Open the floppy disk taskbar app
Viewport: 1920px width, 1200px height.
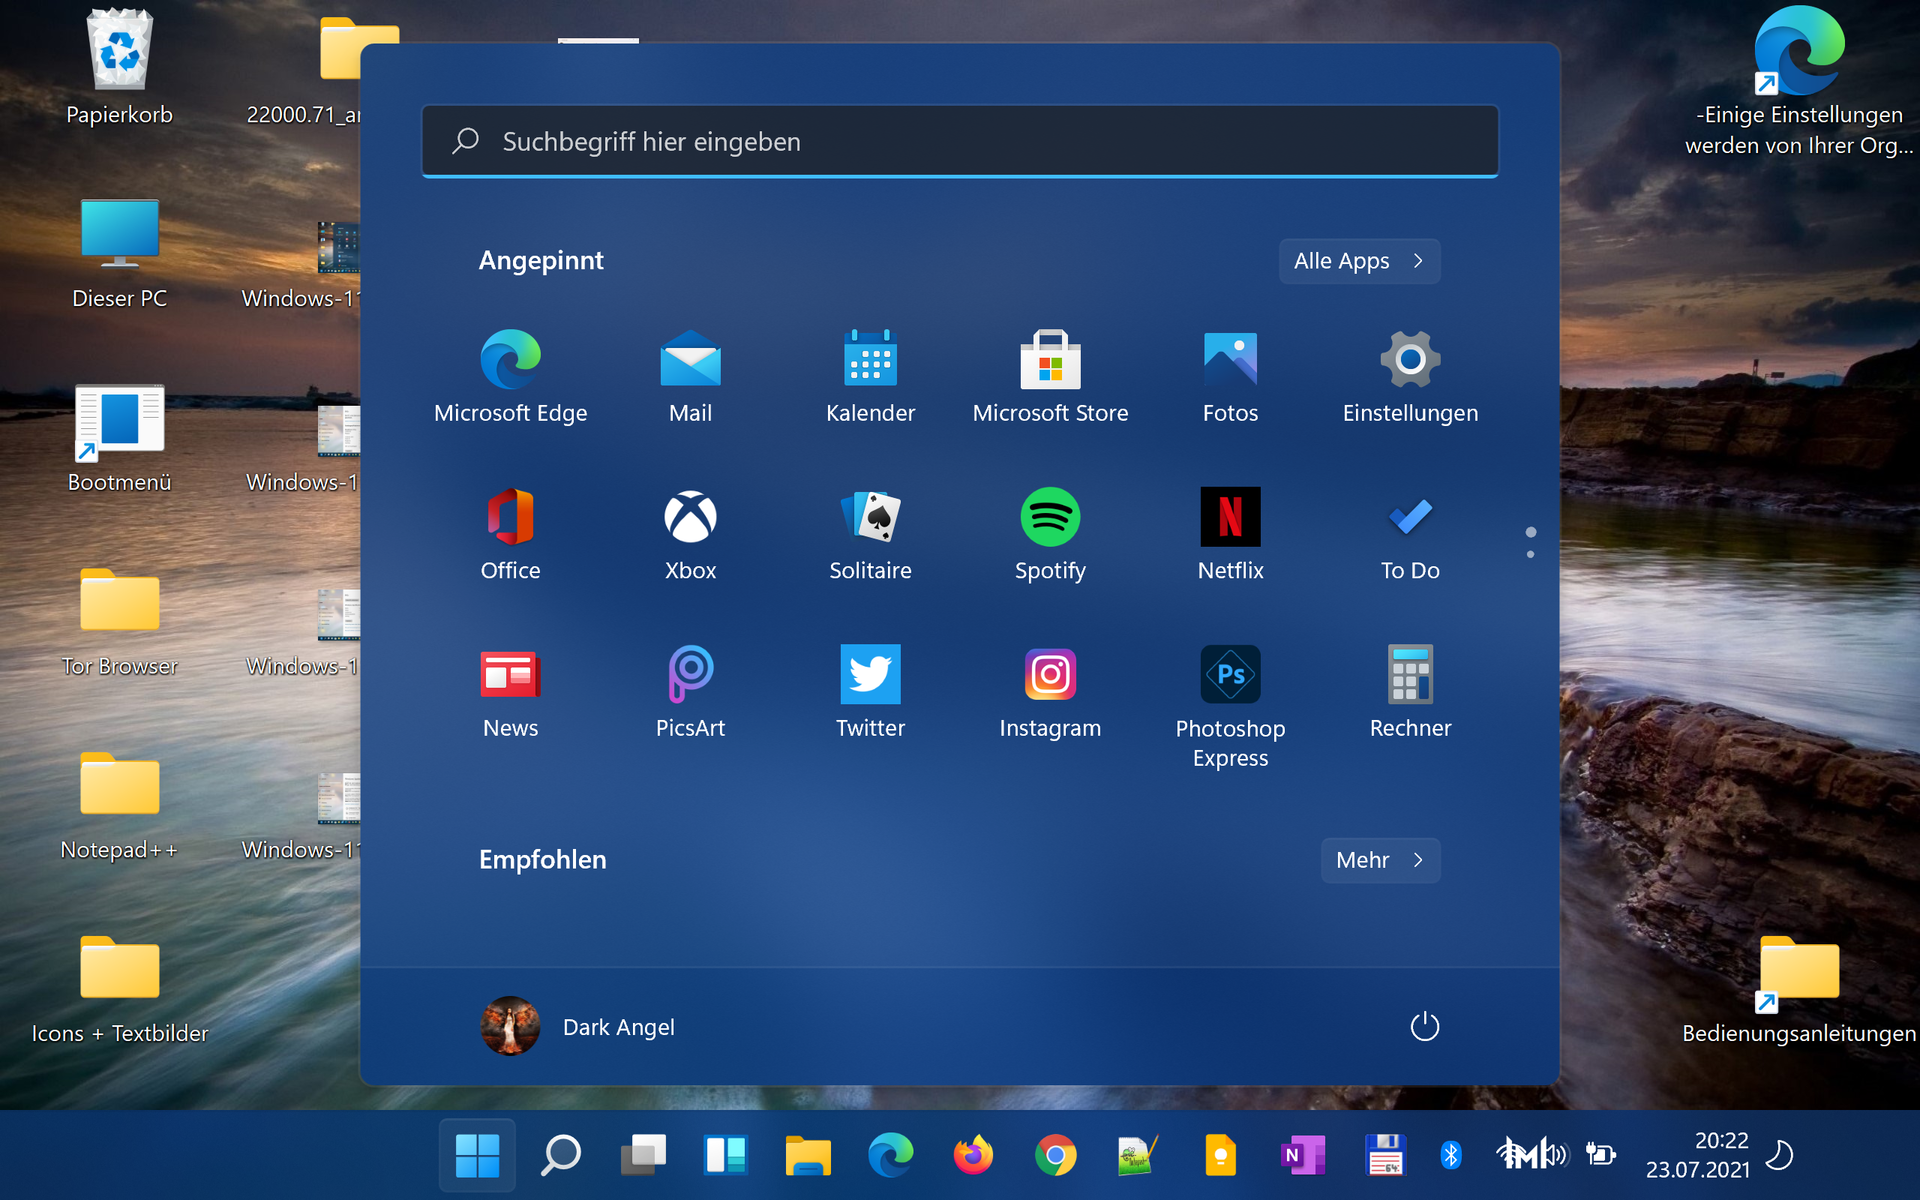pyautogui.click(x=1385, y=1155)
